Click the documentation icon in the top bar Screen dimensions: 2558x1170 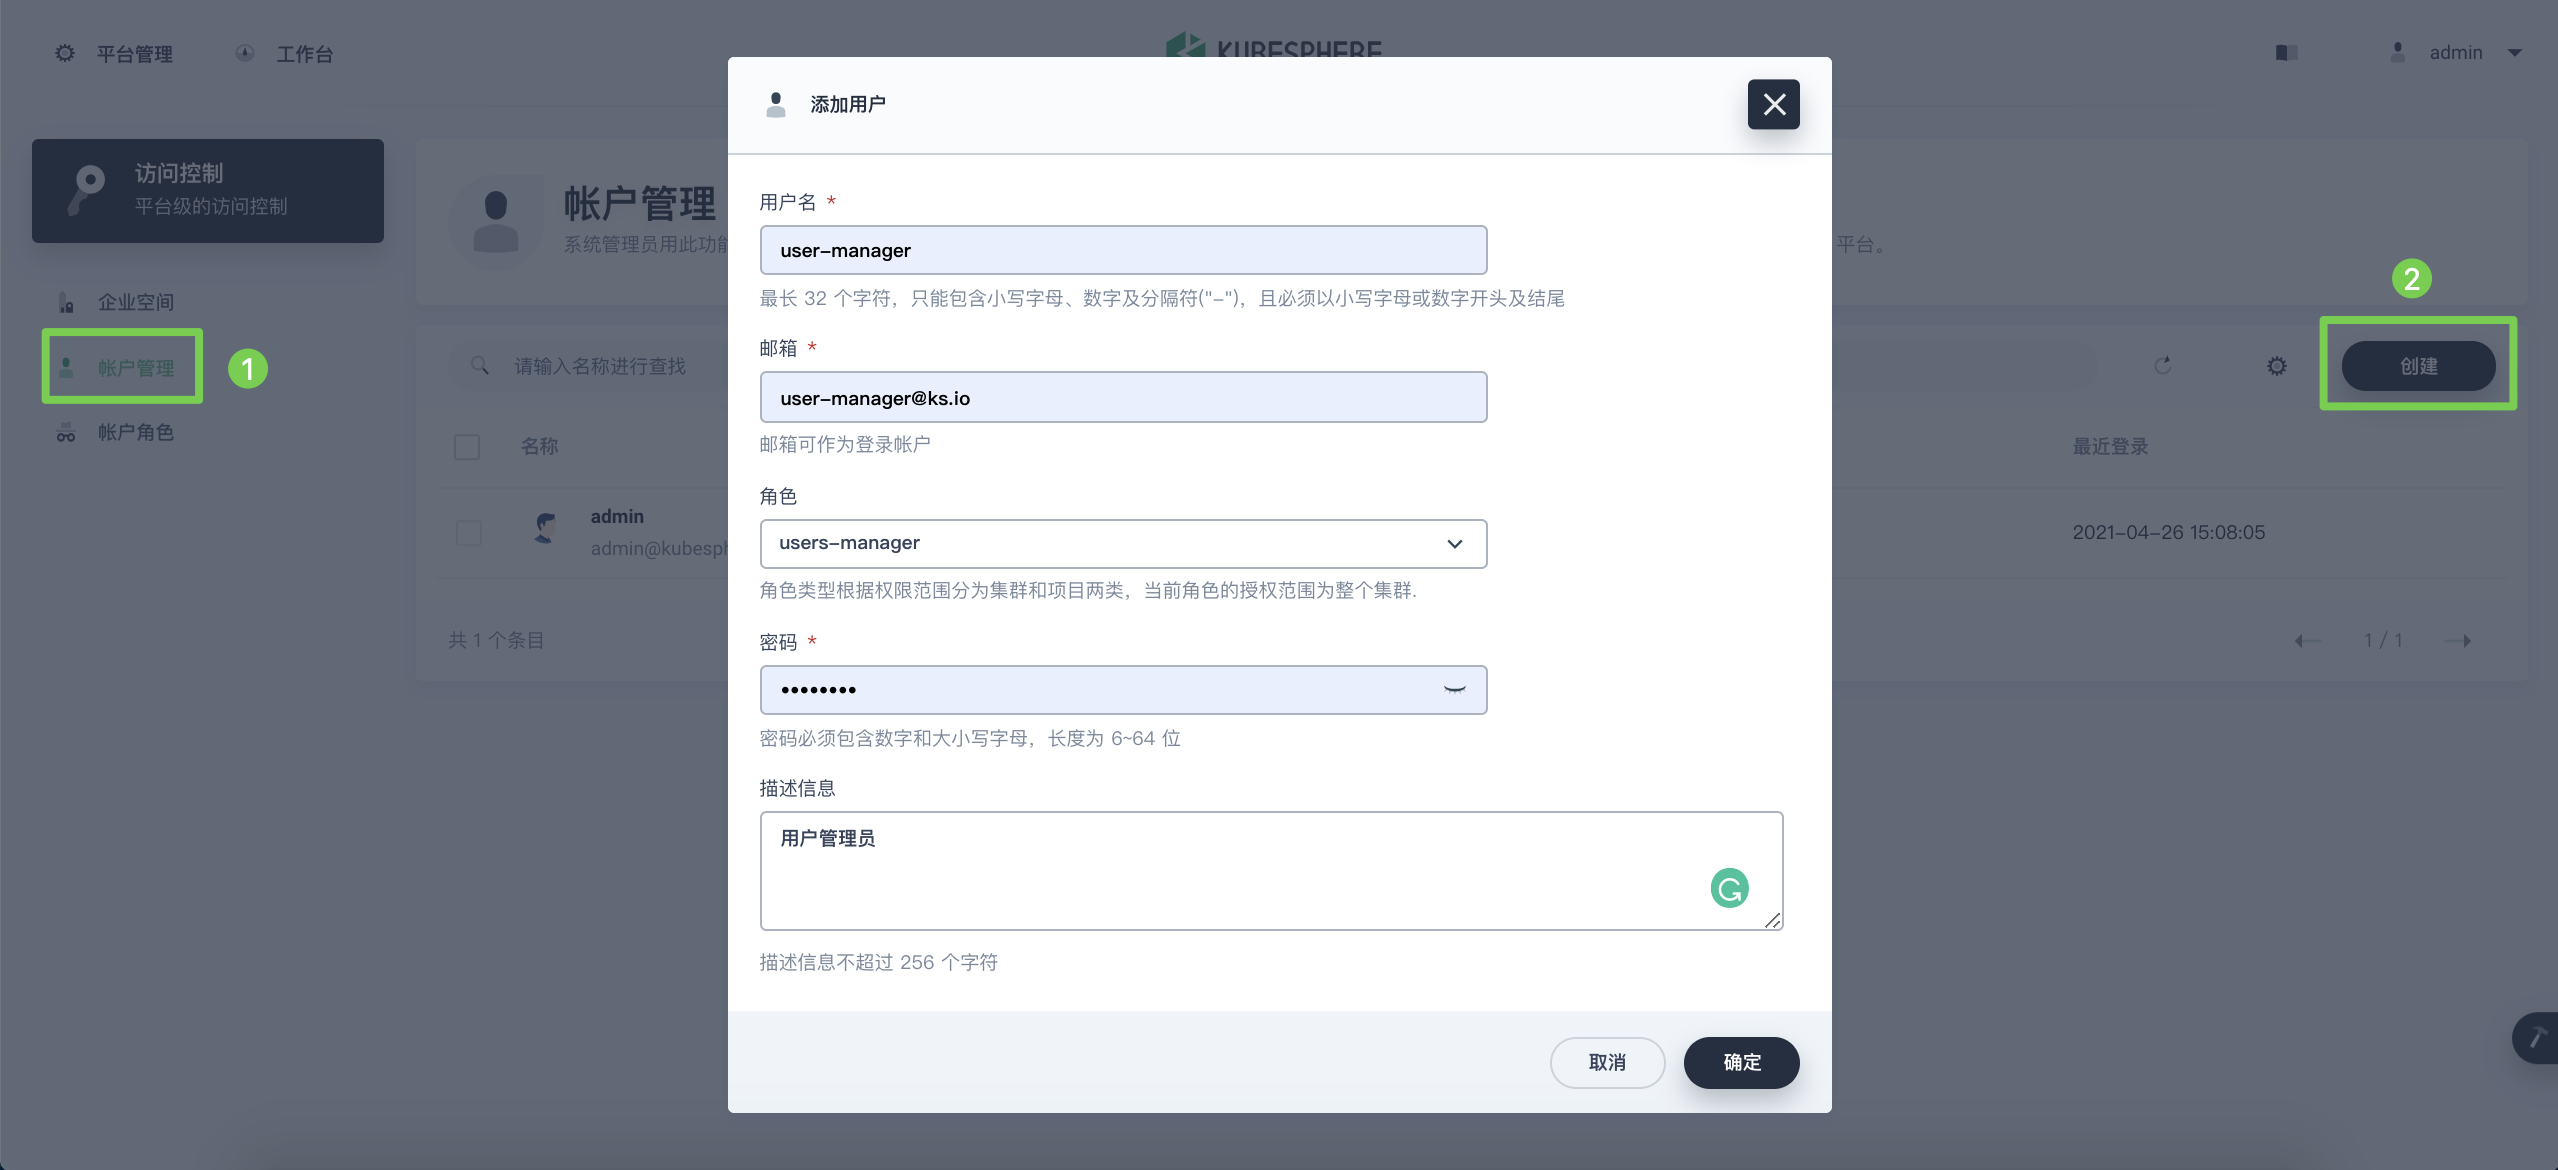2286,53
